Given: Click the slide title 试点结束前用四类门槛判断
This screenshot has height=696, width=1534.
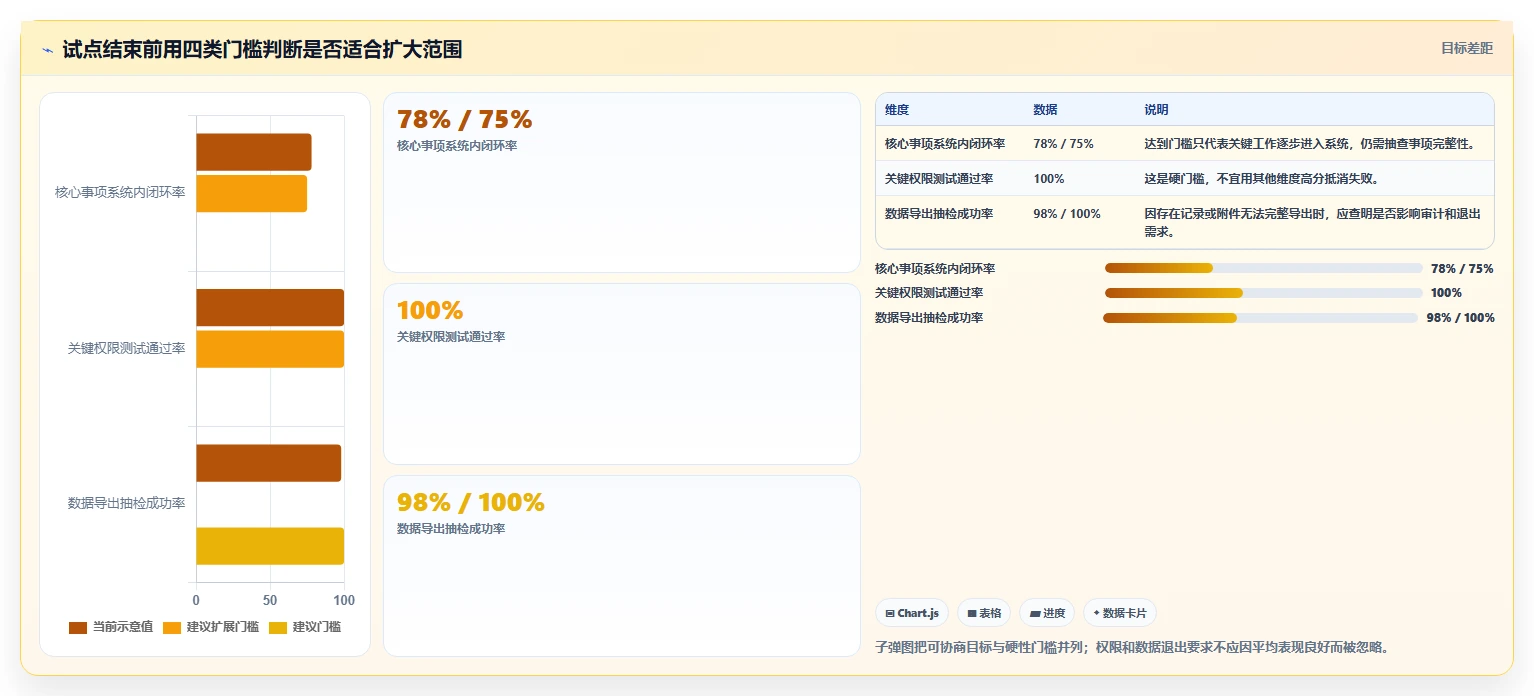Looking at the screenshot, I should (262, 50).
